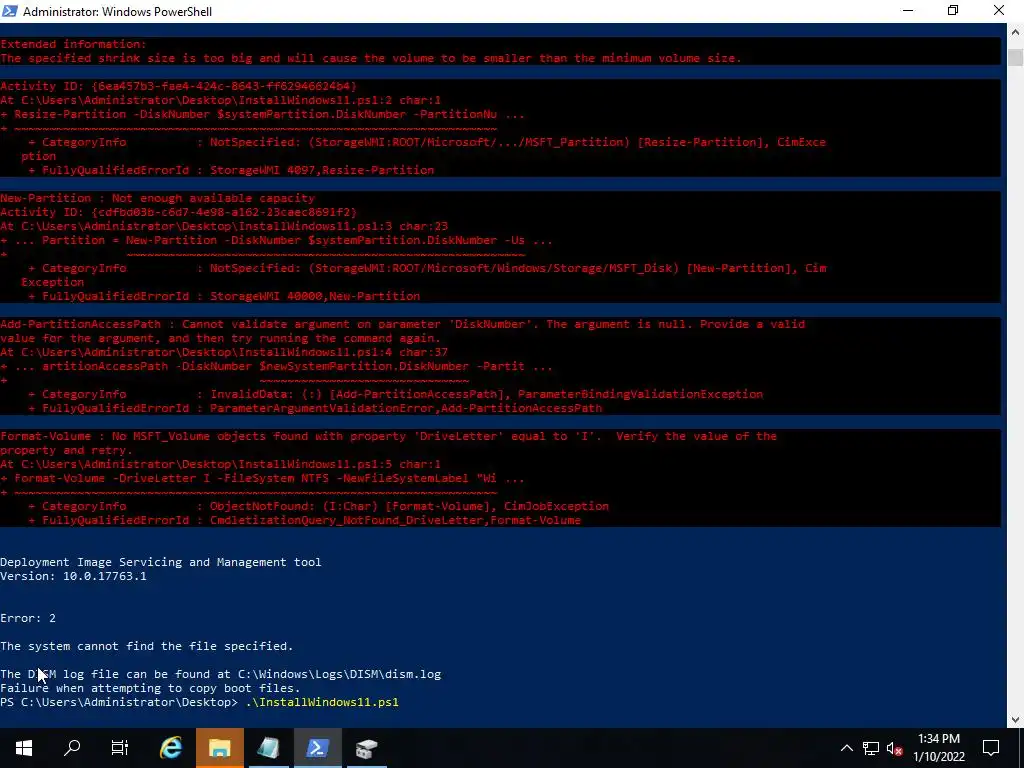Click the scrollbar down arrow
The image size is (1024, 768).
pyautogui.click(x=1016, y=720)
